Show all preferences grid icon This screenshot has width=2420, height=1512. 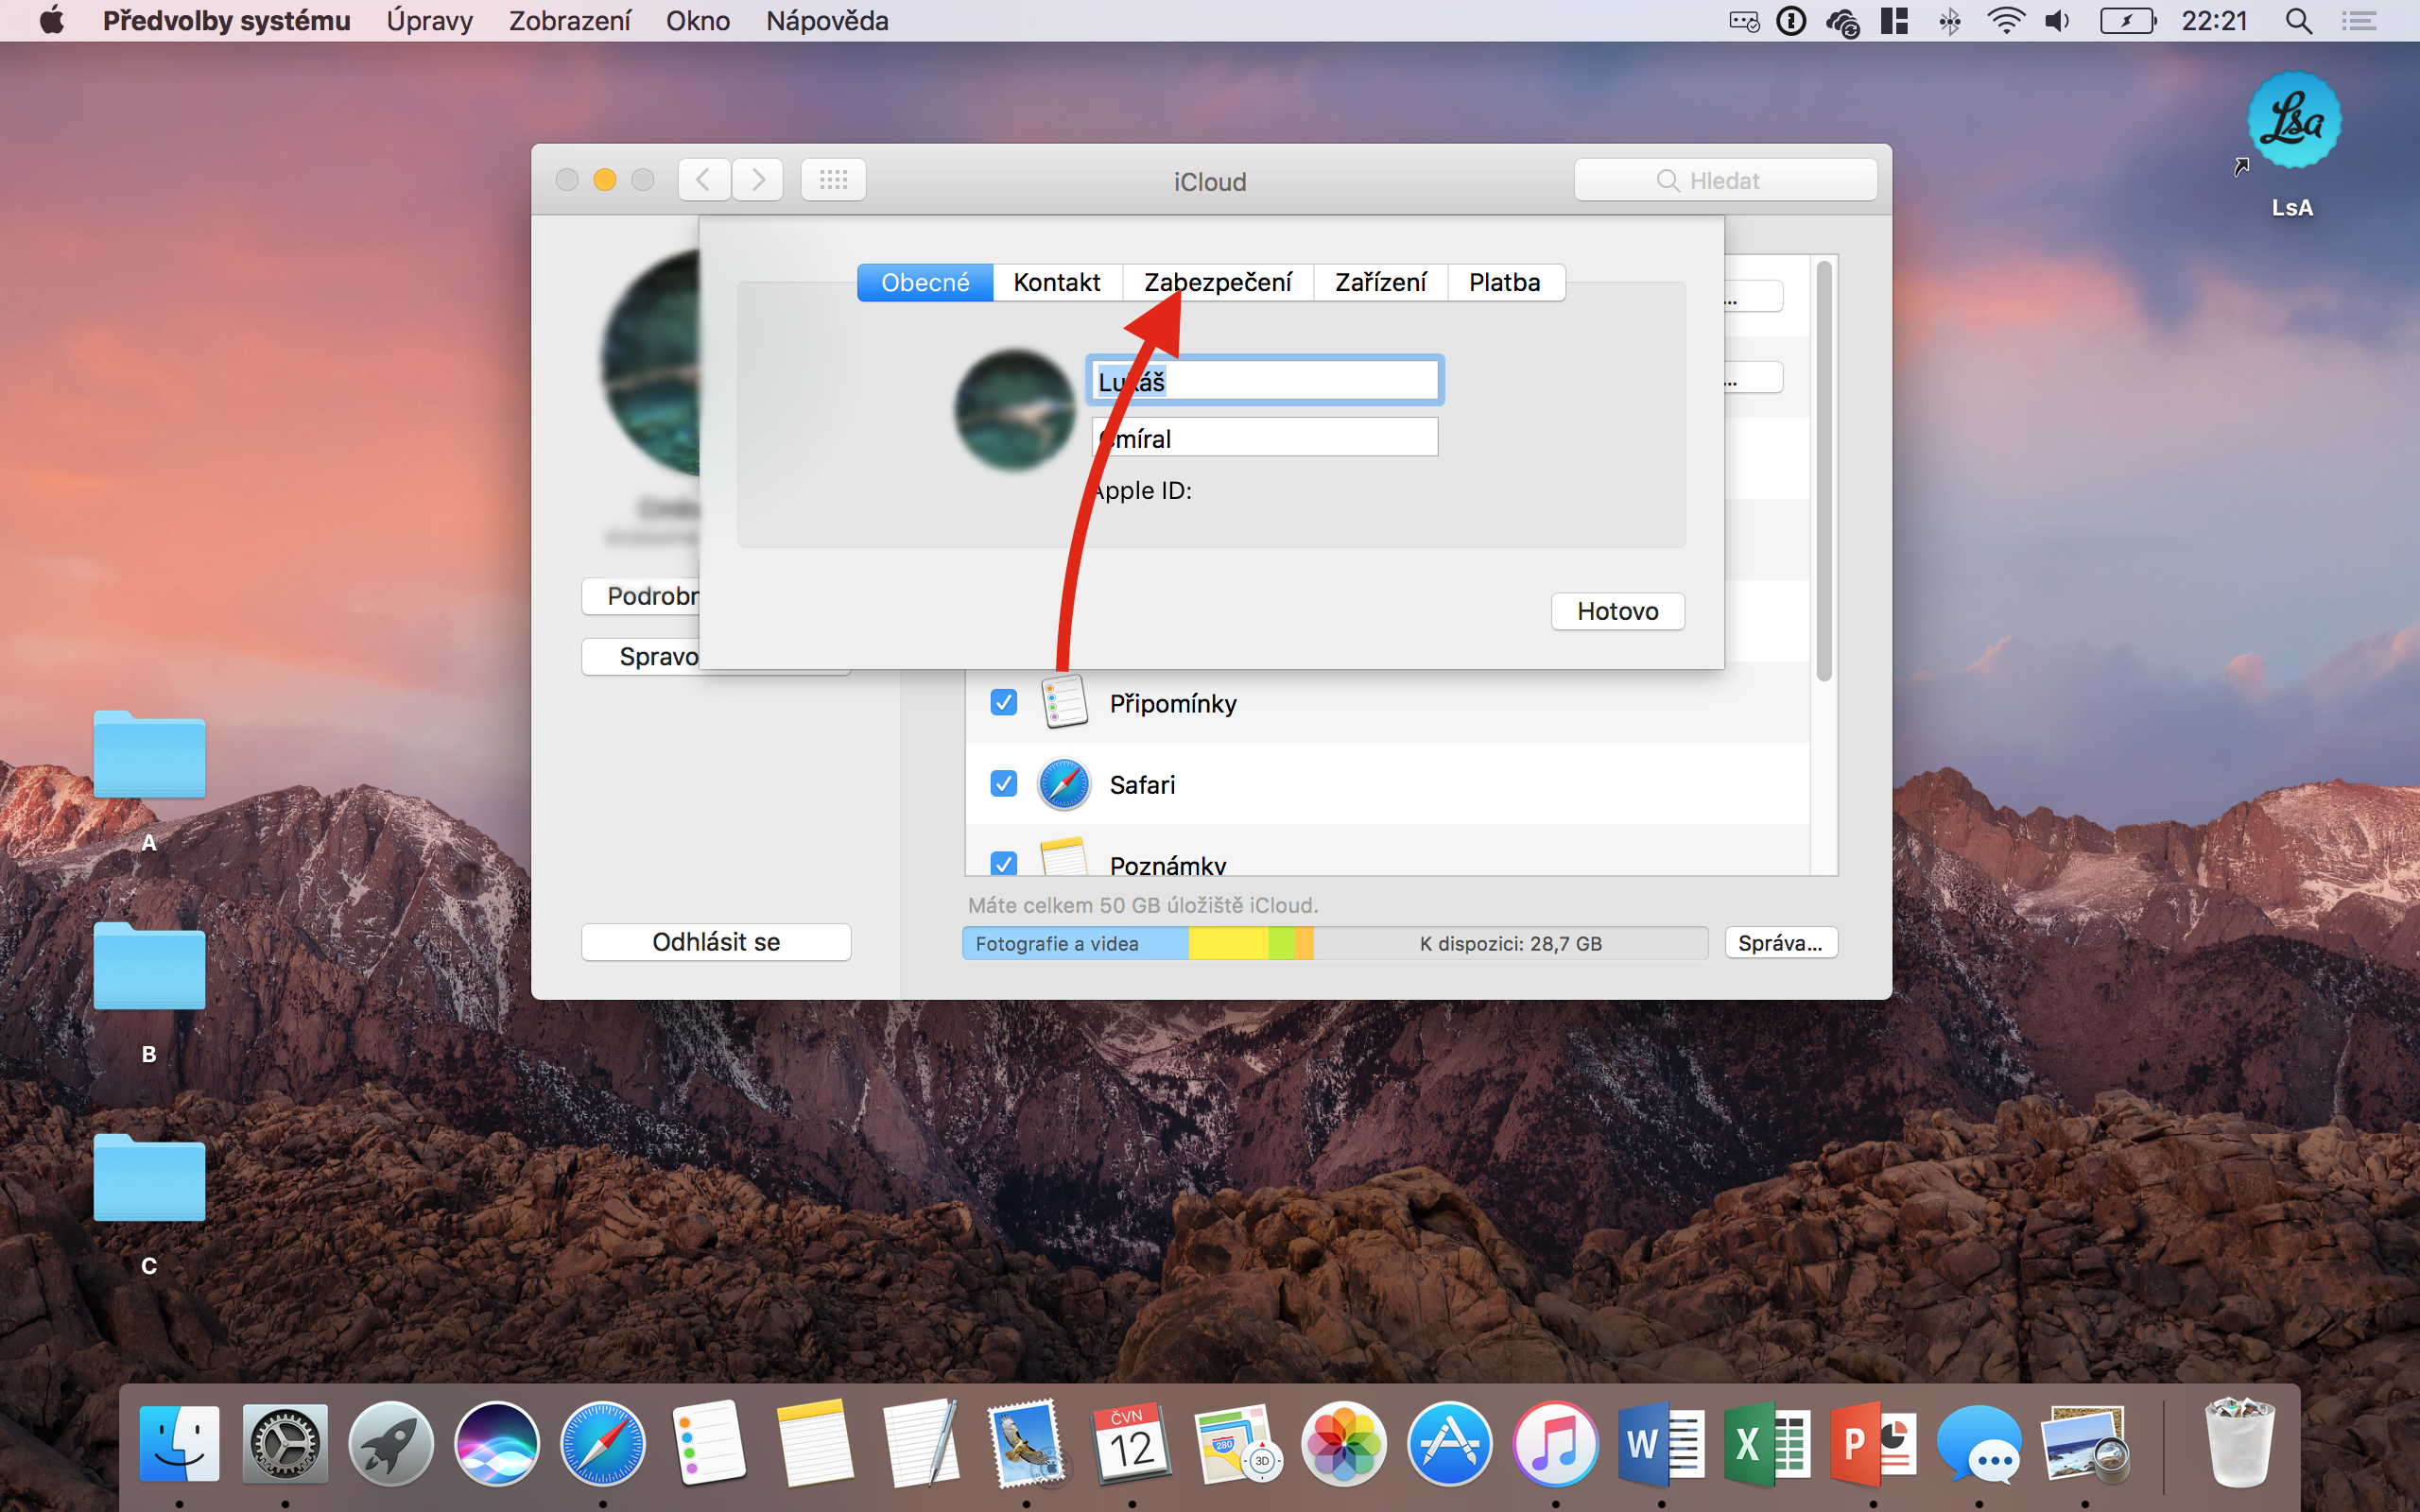(833, 180)
